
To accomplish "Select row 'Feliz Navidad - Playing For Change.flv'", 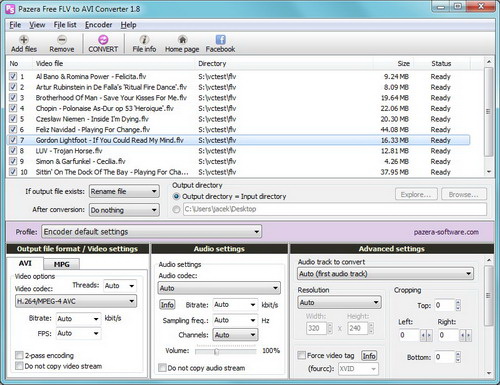I will (239, 129).
